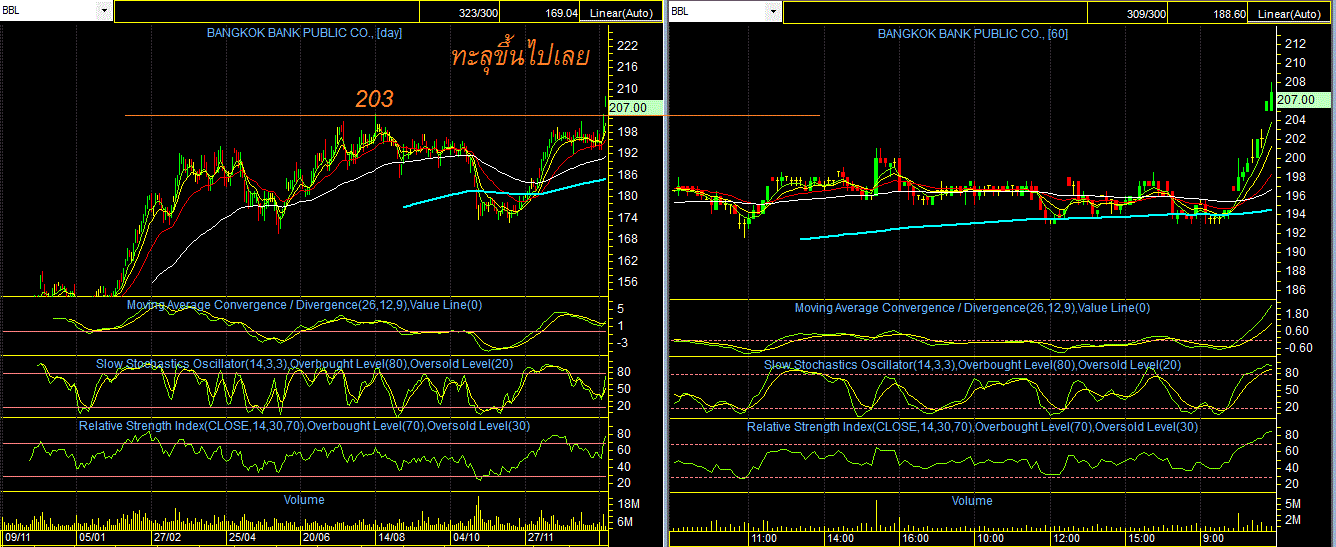This screenshot has width=1336, height=547.
Task: Click the 25/04 date on the daily time axis
Action: point(243,537)
